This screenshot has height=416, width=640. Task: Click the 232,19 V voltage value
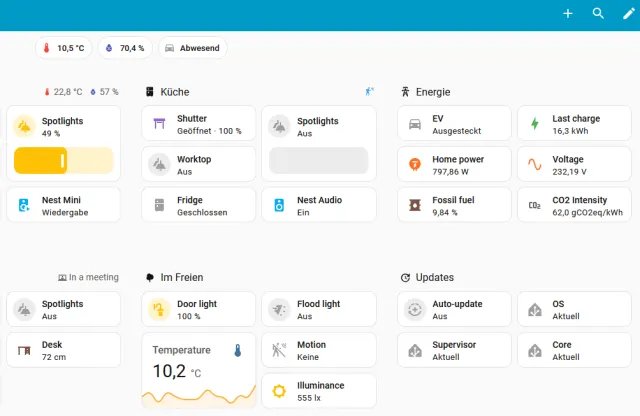pyautogui.click(x=569, y=172)
